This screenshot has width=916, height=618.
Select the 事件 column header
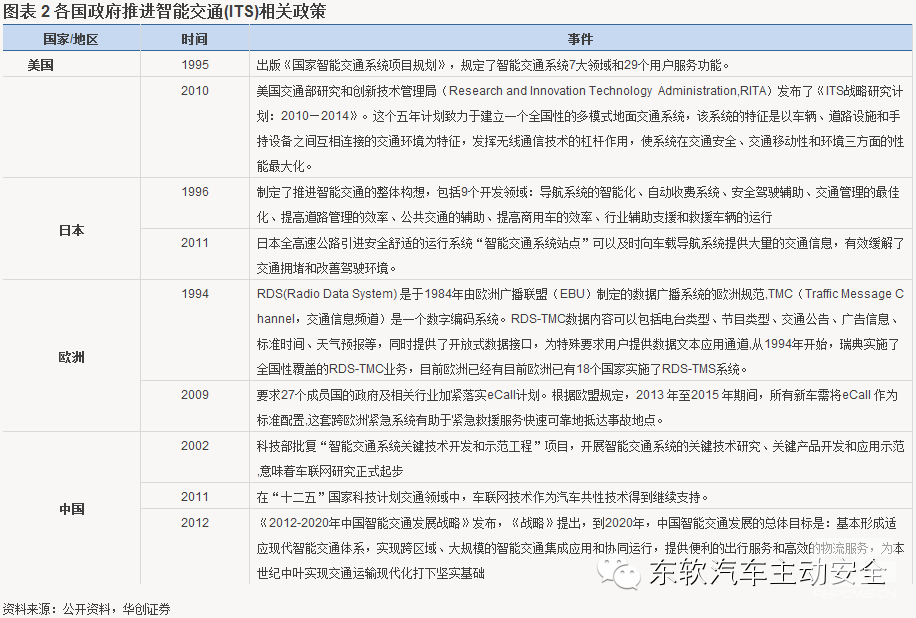pyautogui.click(x=580, y=39)
